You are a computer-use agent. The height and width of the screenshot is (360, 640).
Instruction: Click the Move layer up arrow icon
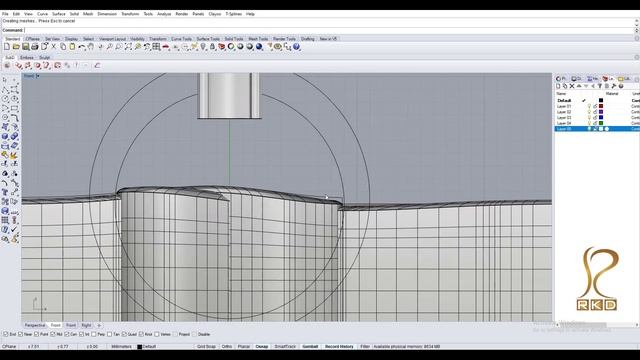click(x=579, y=86)
